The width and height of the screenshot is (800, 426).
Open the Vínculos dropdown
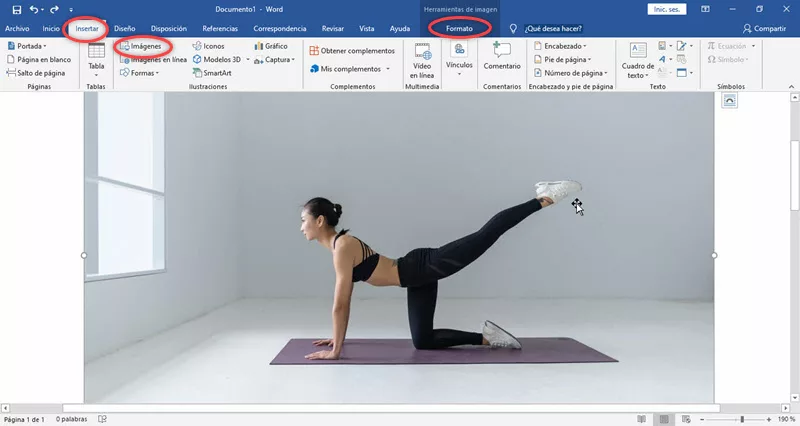click(459, 60)
